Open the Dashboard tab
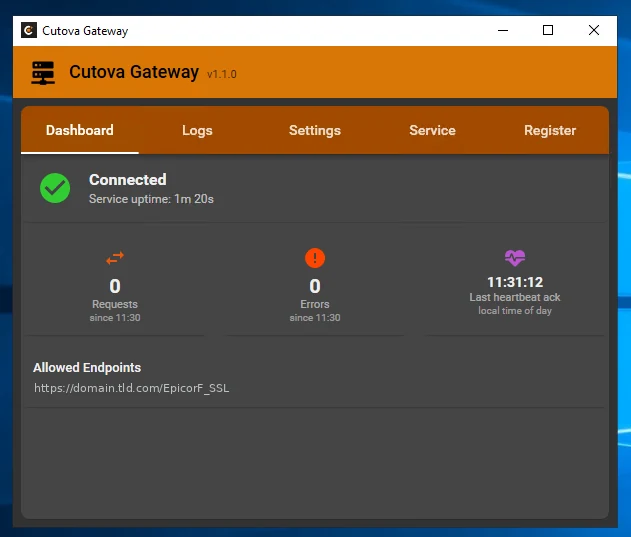Viewport: 631px width, 537px height. coord(80,130)
